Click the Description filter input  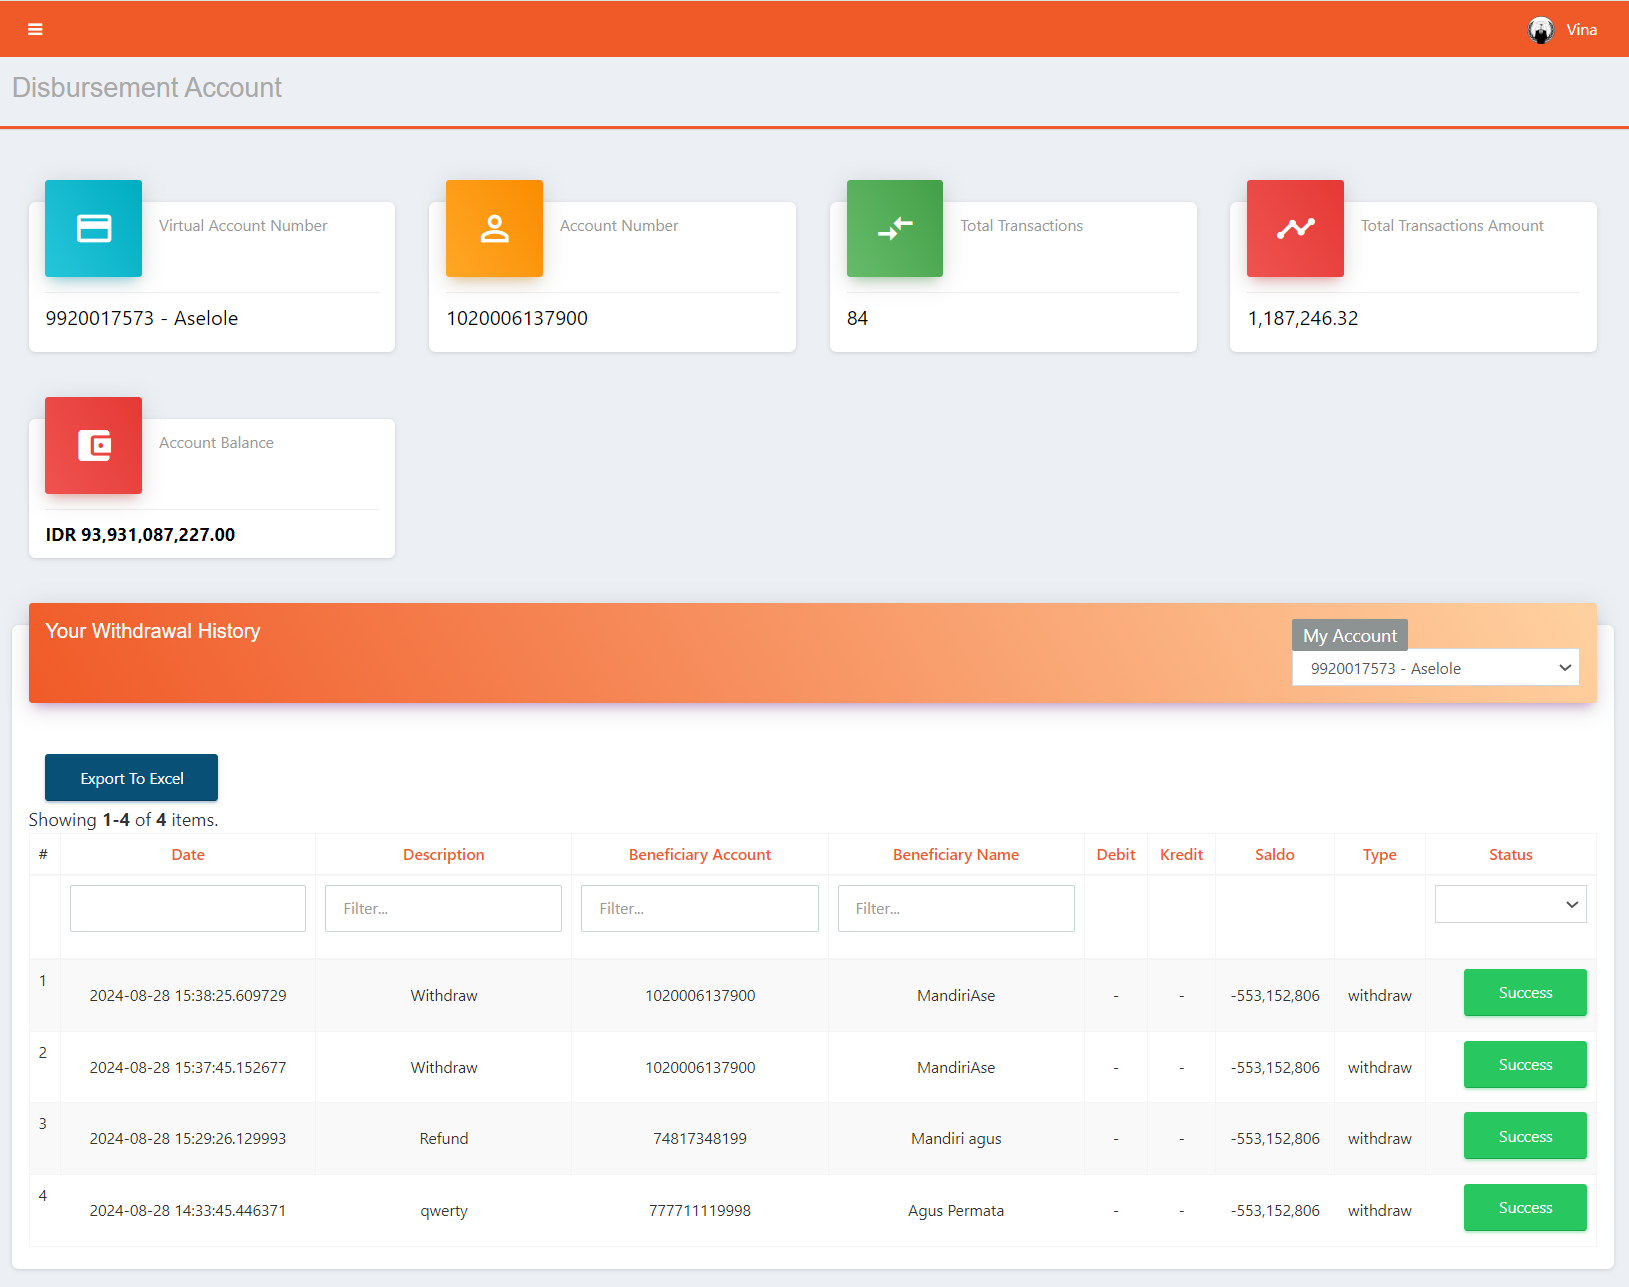[x=443, y=908]
